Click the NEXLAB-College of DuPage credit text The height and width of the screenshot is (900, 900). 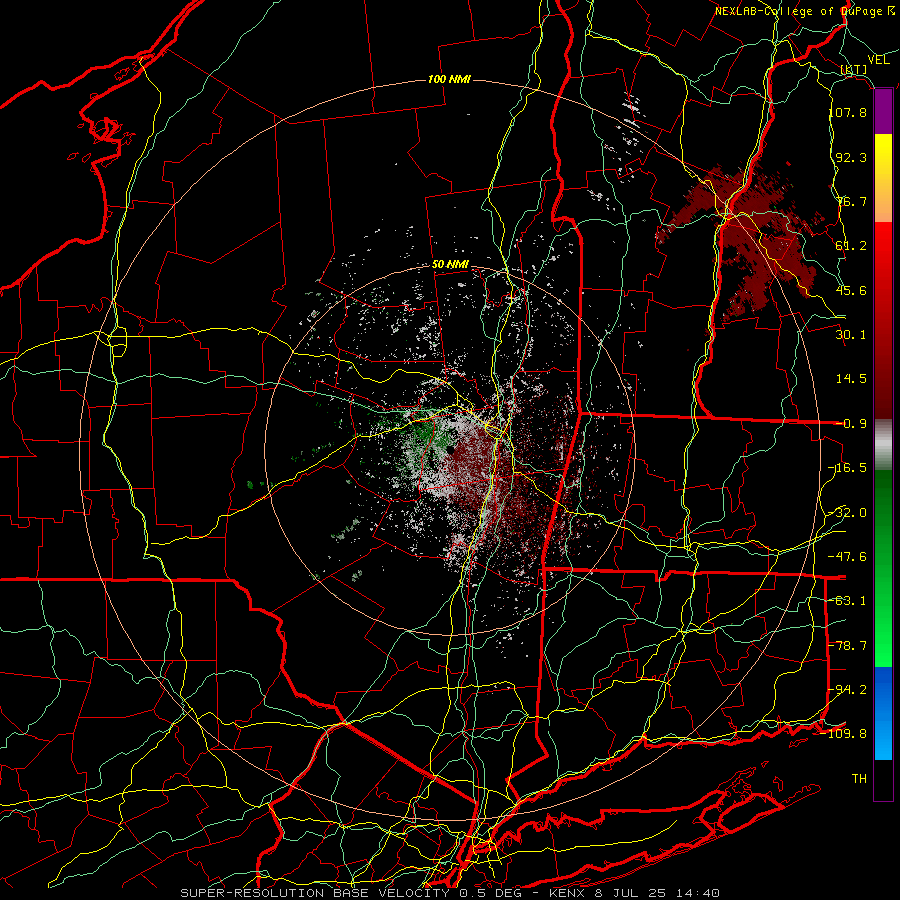805,11
